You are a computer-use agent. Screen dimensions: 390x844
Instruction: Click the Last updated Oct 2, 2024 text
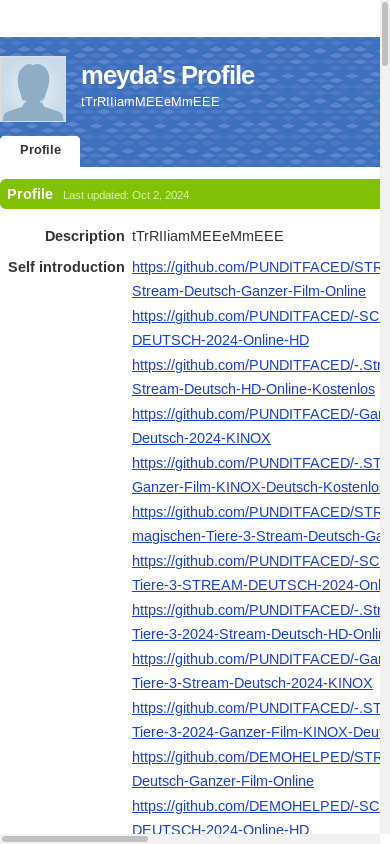126,195
